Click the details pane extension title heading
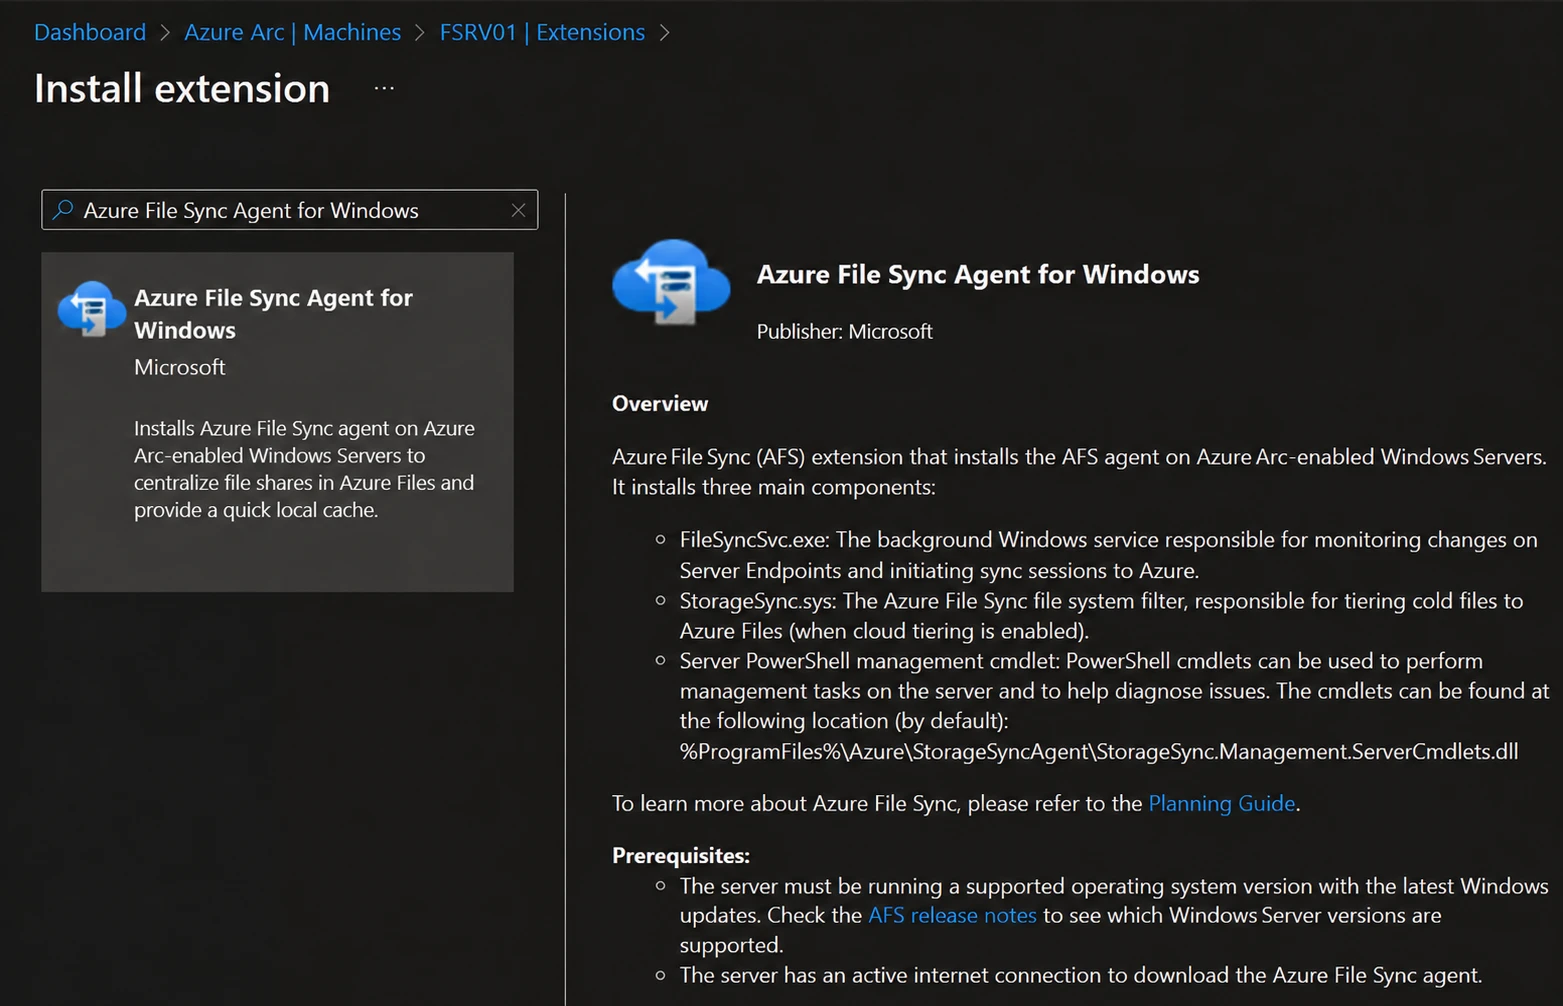This screenshot has height=1006, width=1563. click(x=978, y=274)
